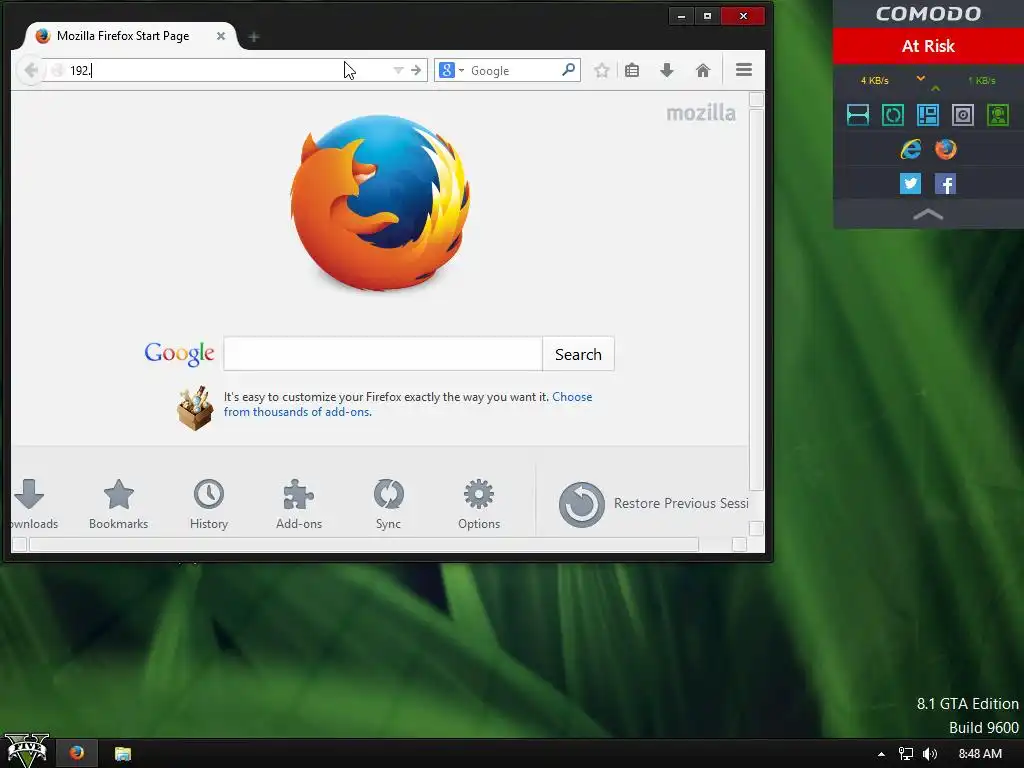
Task: Open the Firefox hamburger menu
Action: 744,70
